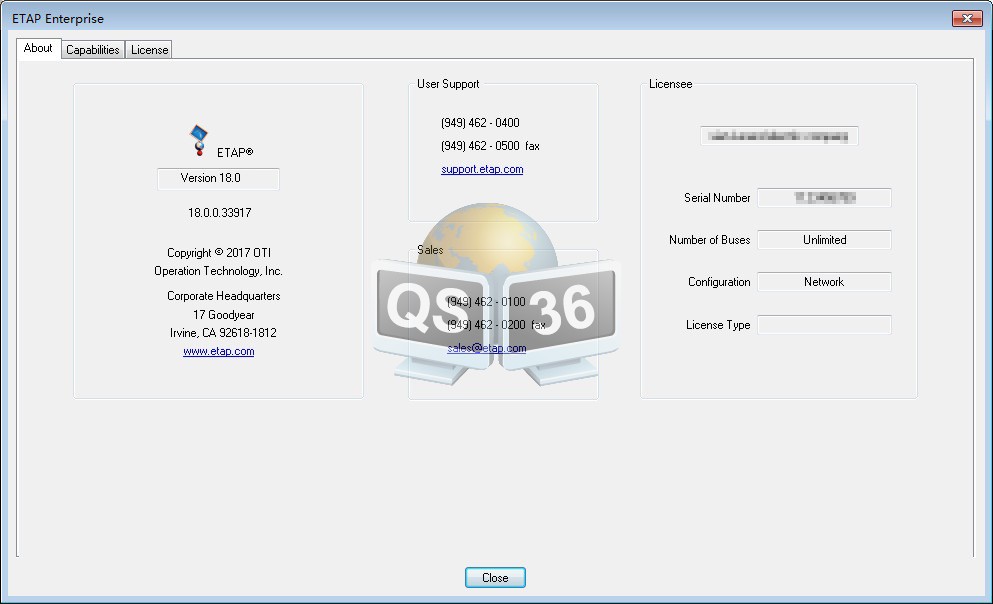Click Operation Technology, Inc. text

[x=218, y=271]
